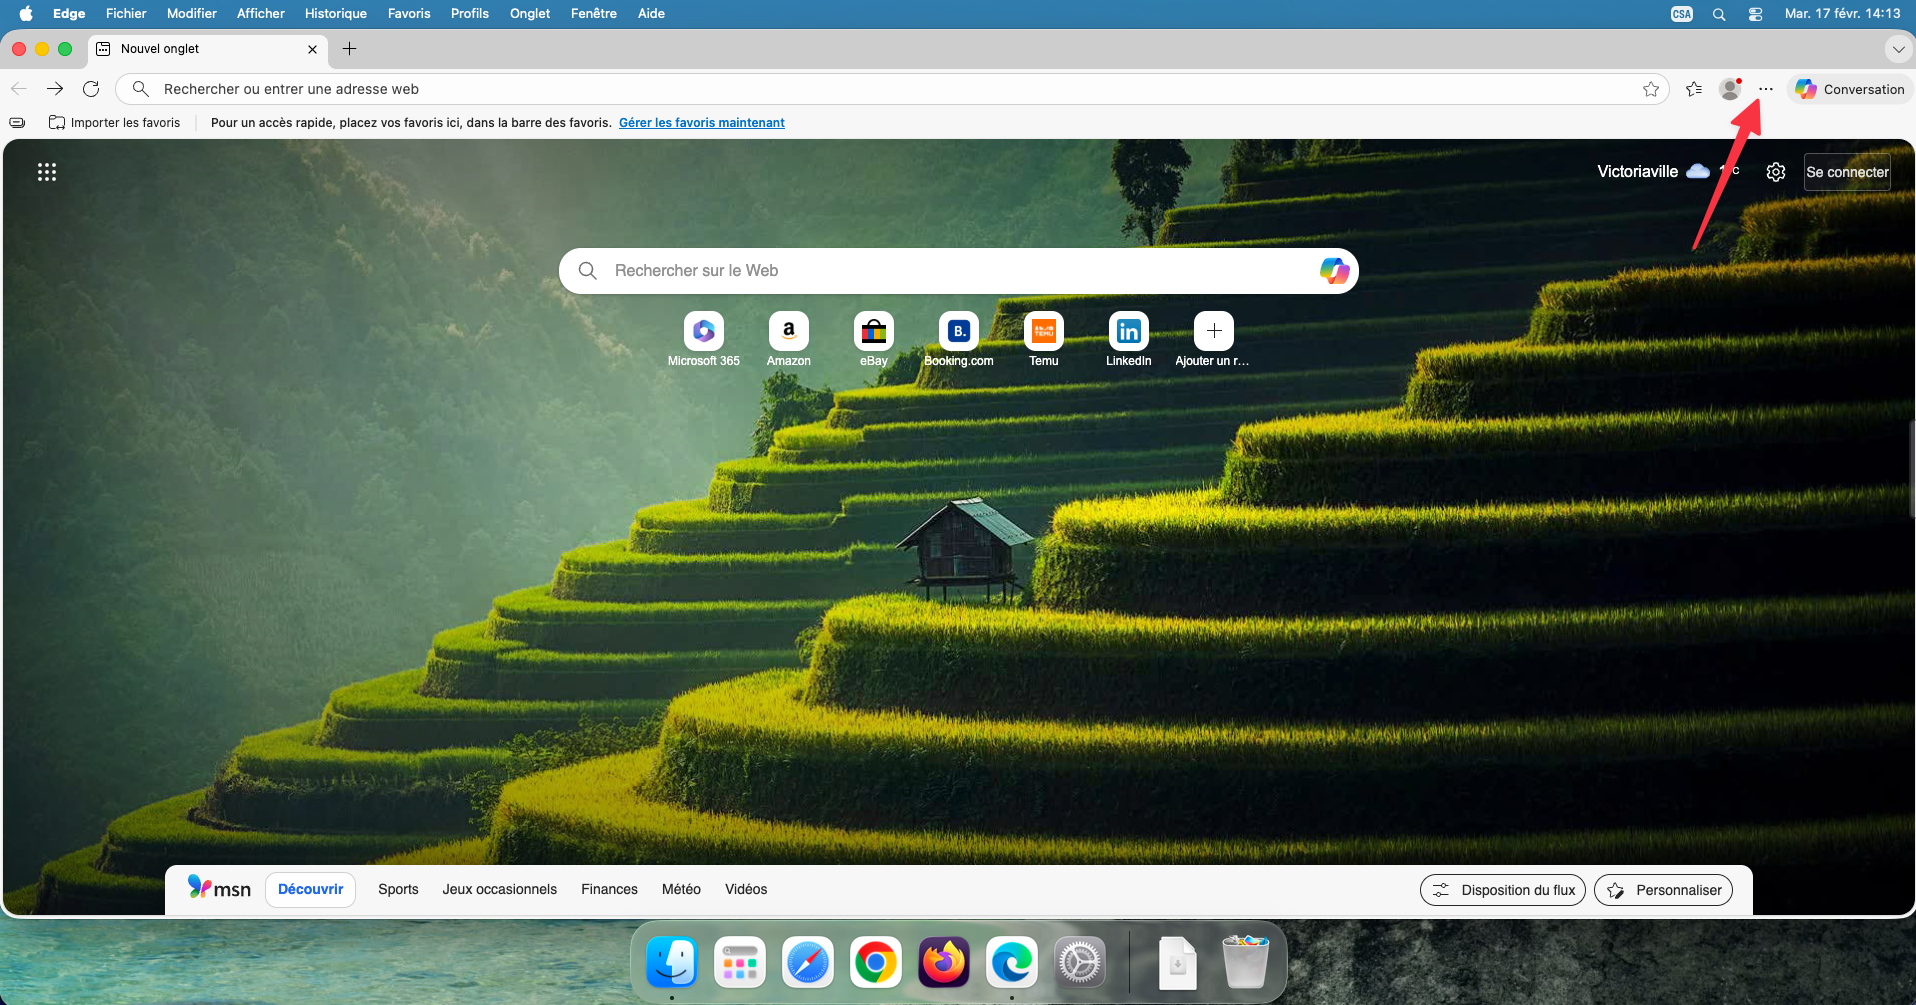The height and width of the screenshot is (1005, 1916).
Task: Open Finder from the Dock
Action: pyautogui.click(x=672, y=962)
